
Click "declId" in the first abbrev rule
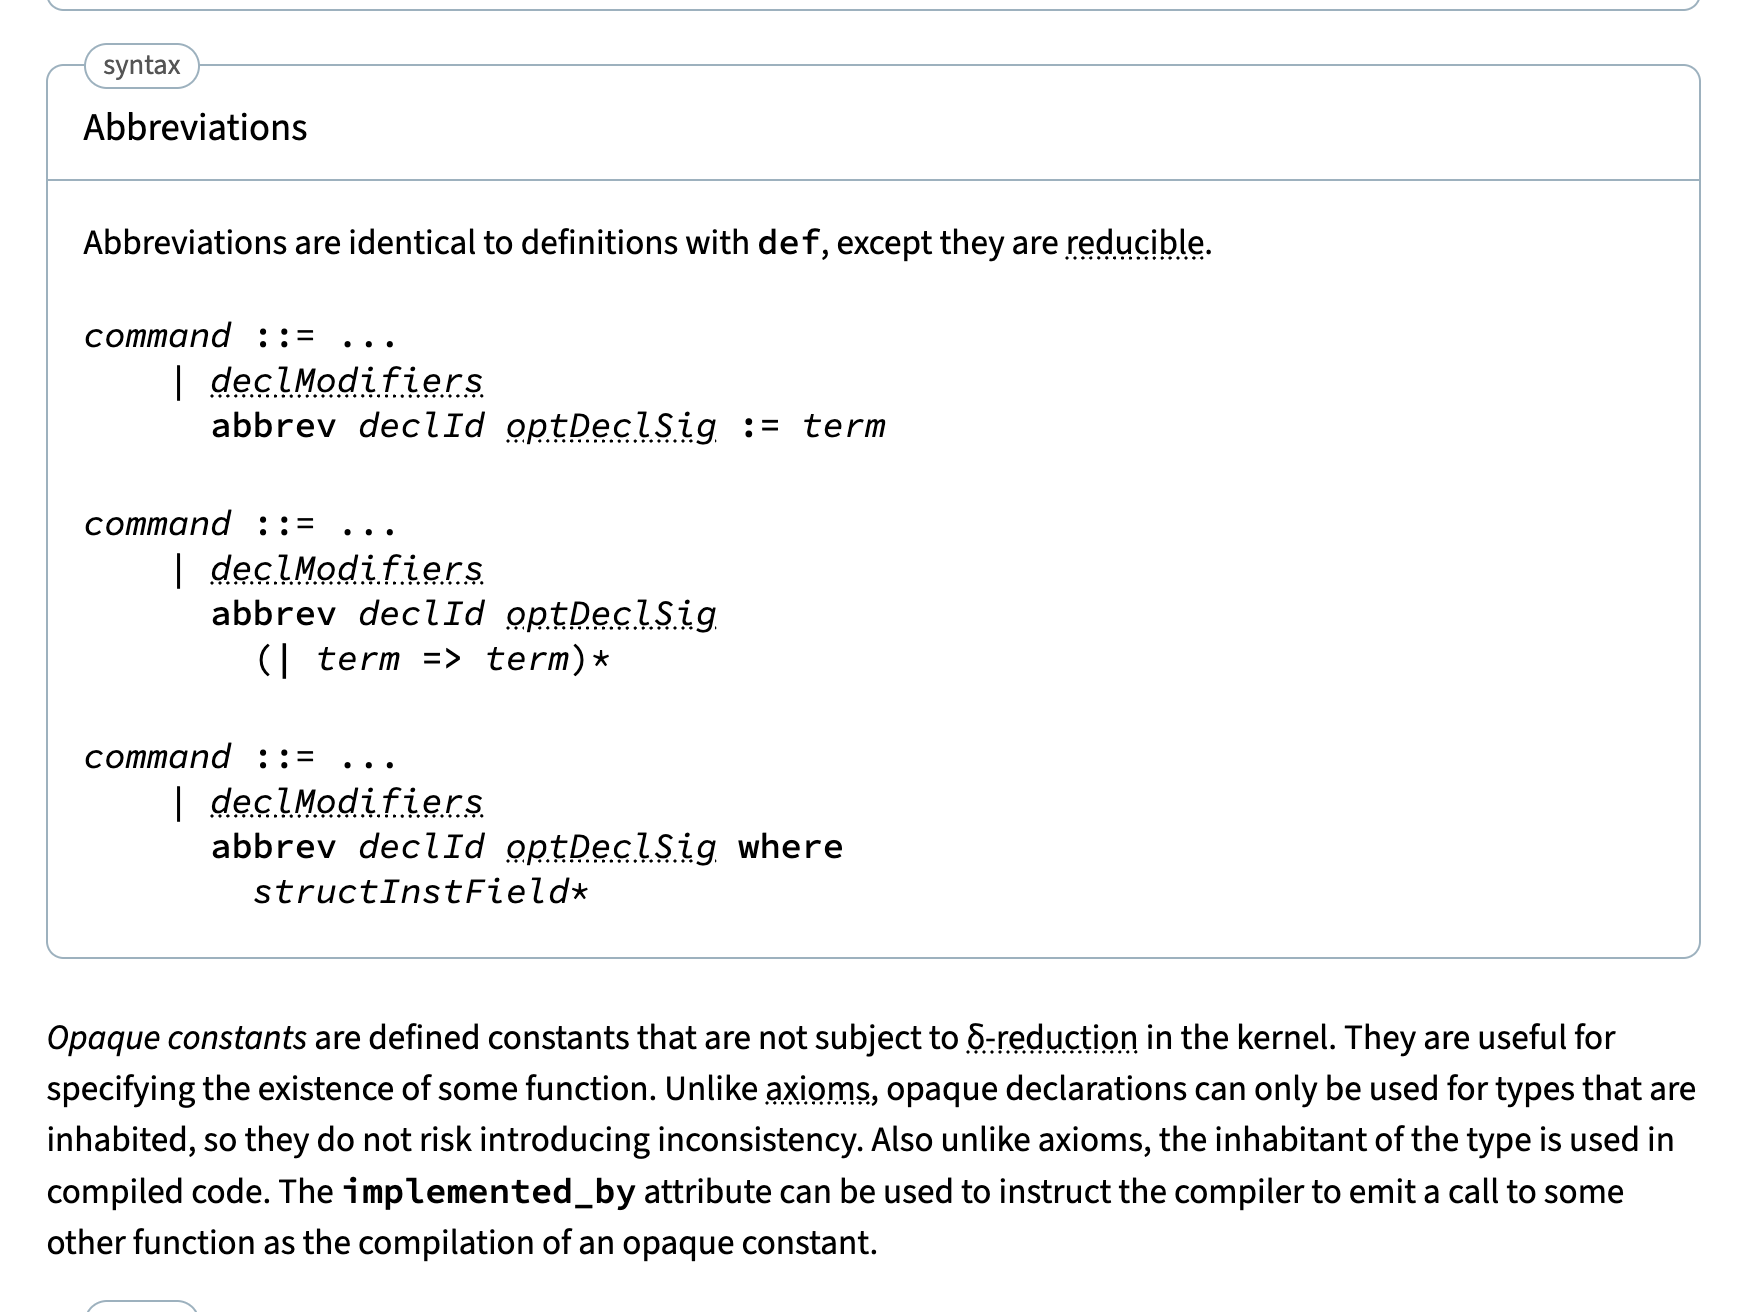pyautogui.click(x=421, y=426)
